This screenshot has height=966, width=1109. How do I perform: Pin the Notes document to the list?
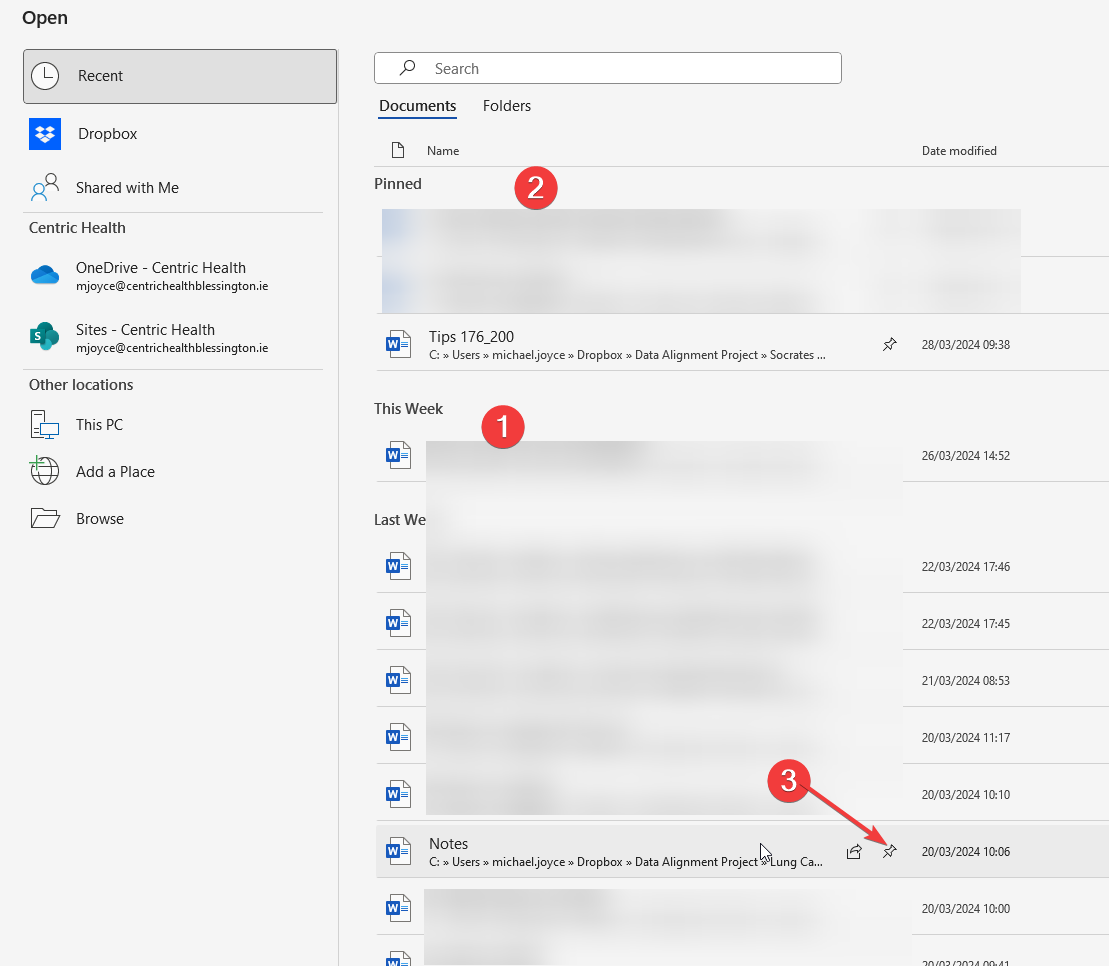889,852
